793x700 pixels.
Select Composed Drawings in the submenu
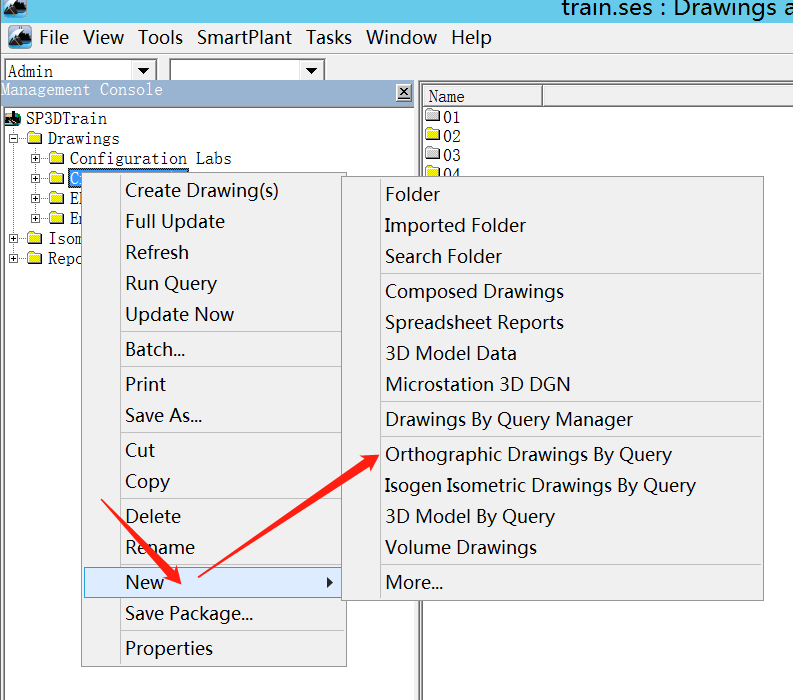[474, 292]
